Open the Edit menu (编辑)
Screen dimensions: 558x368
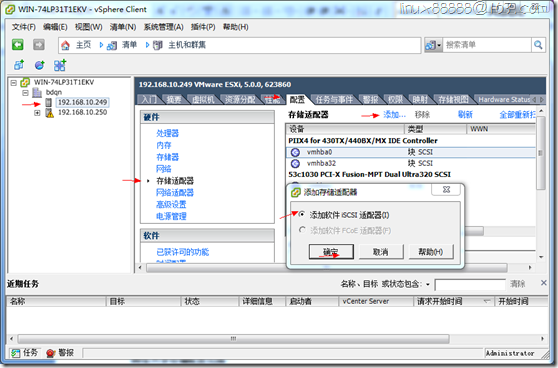pos(55,27)
